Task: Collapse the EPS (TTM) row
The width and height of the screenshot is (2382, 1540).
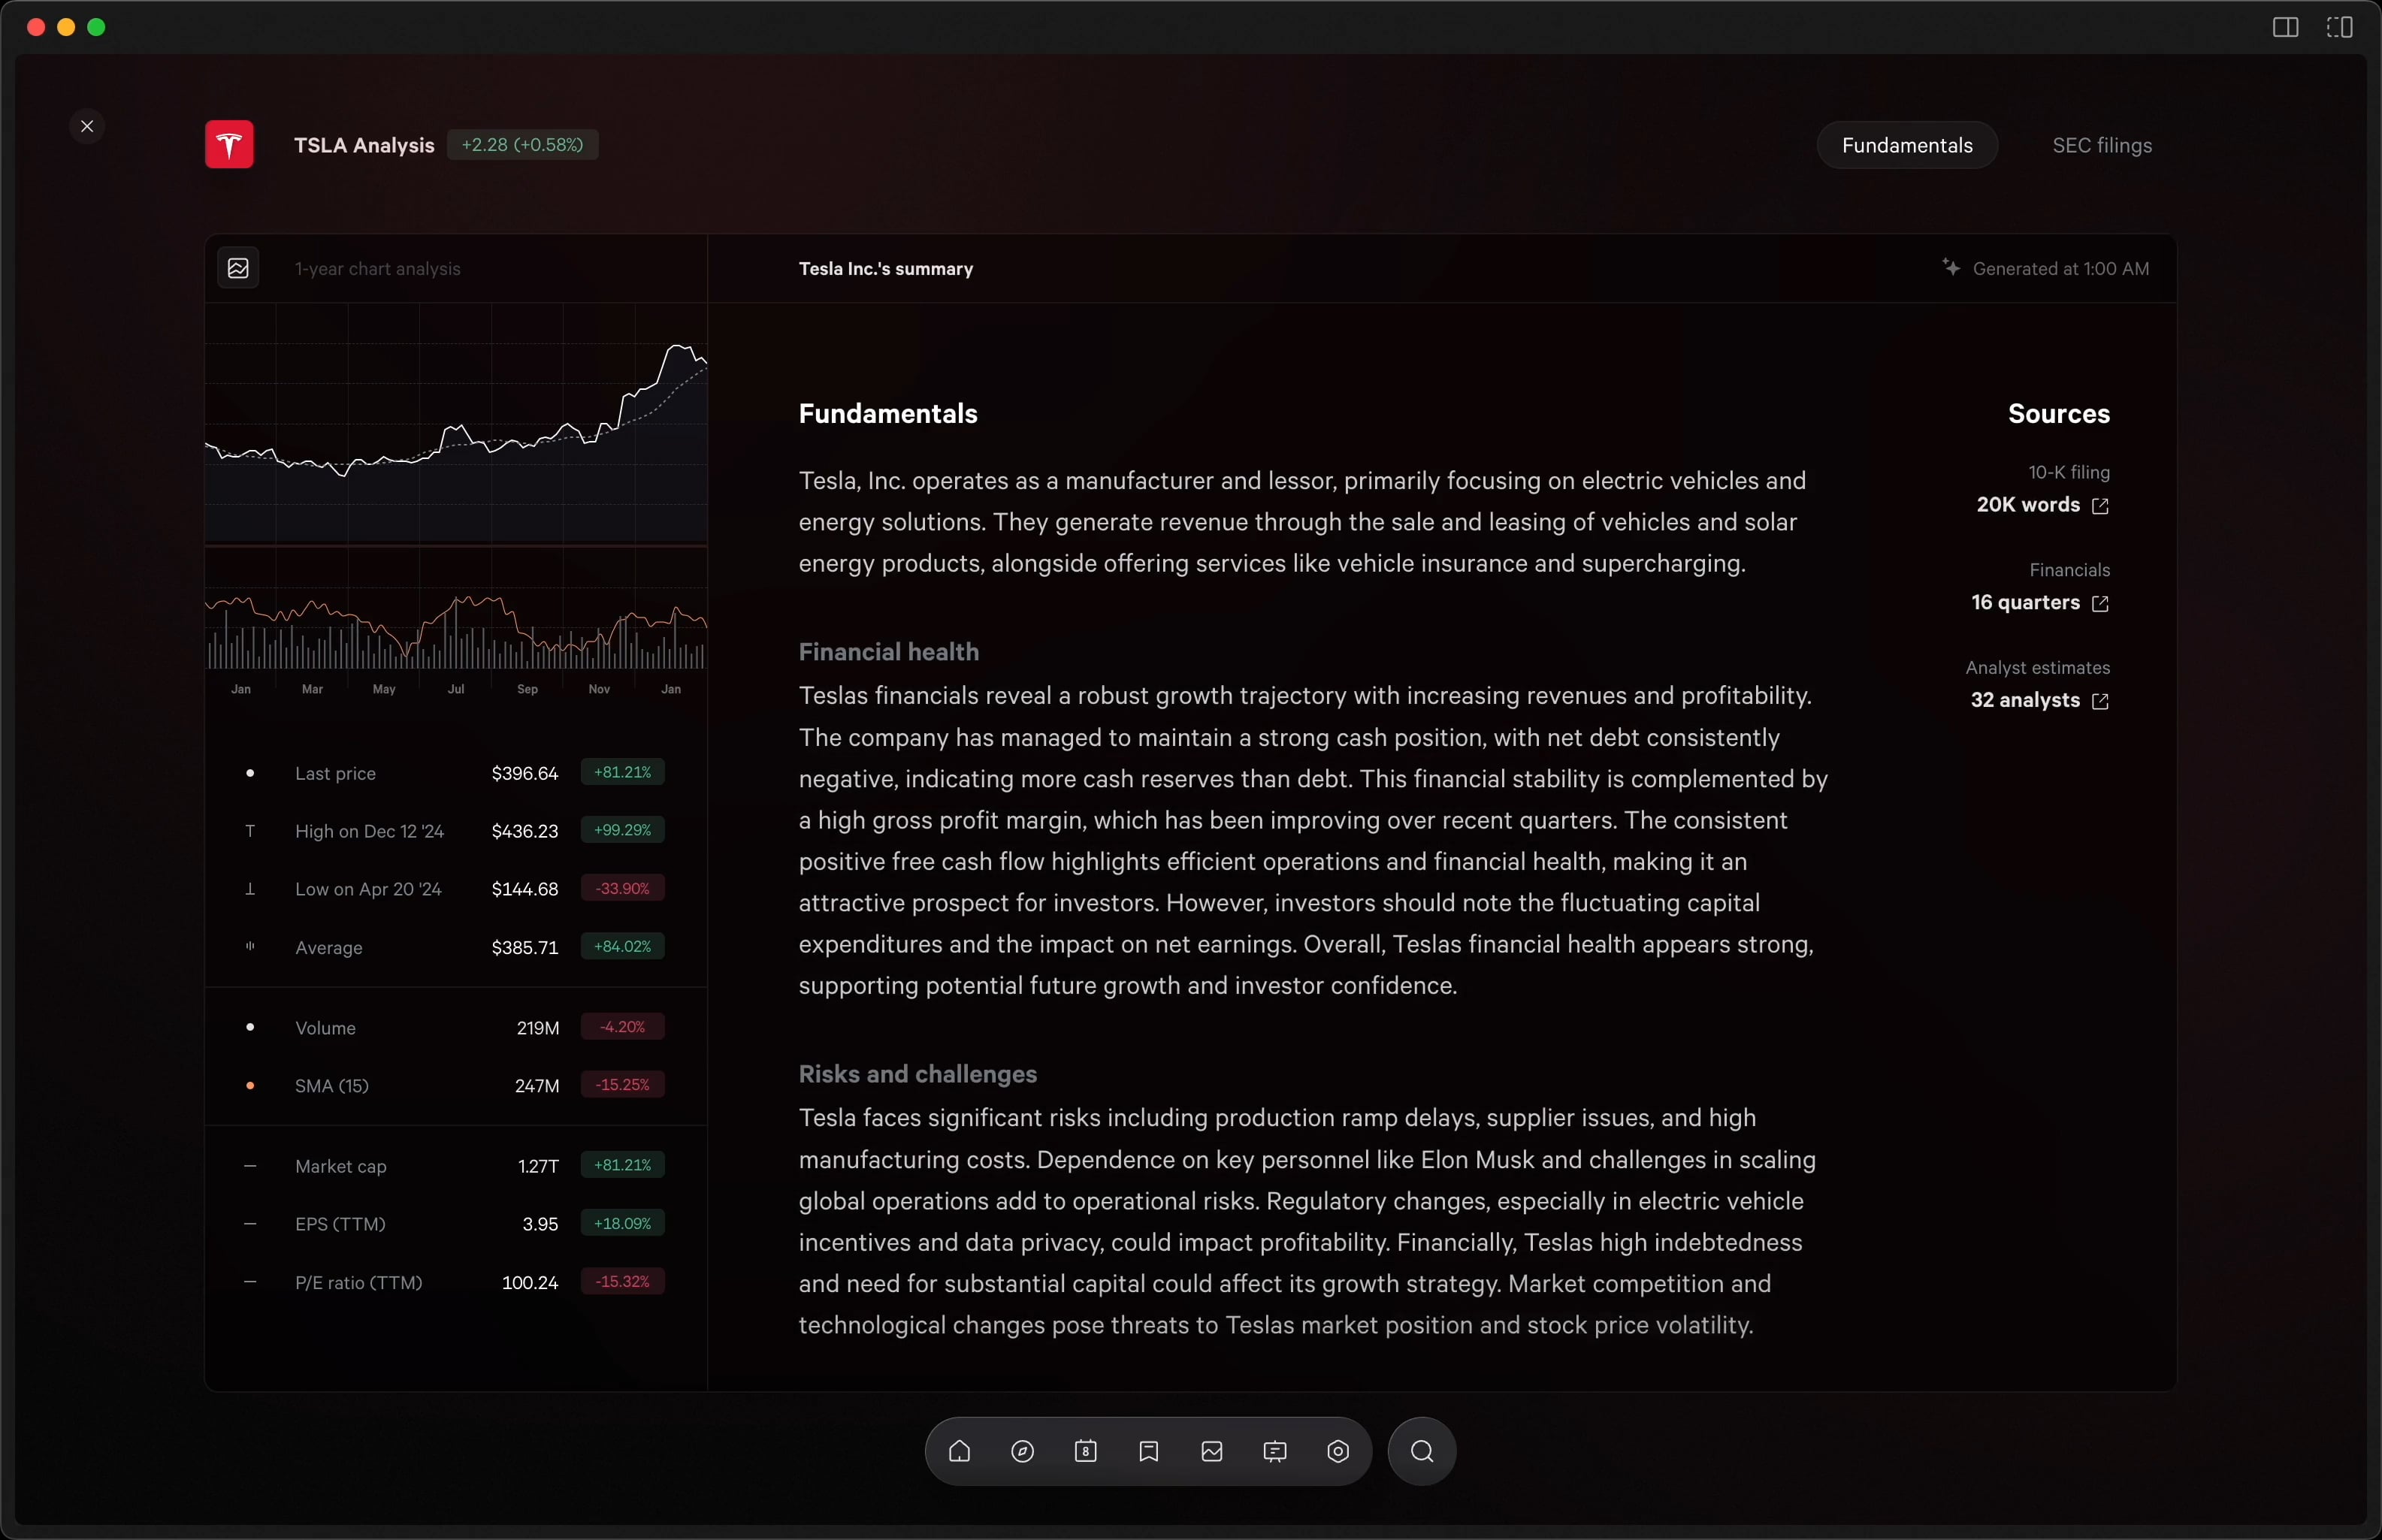Action: click(251, 1224)
